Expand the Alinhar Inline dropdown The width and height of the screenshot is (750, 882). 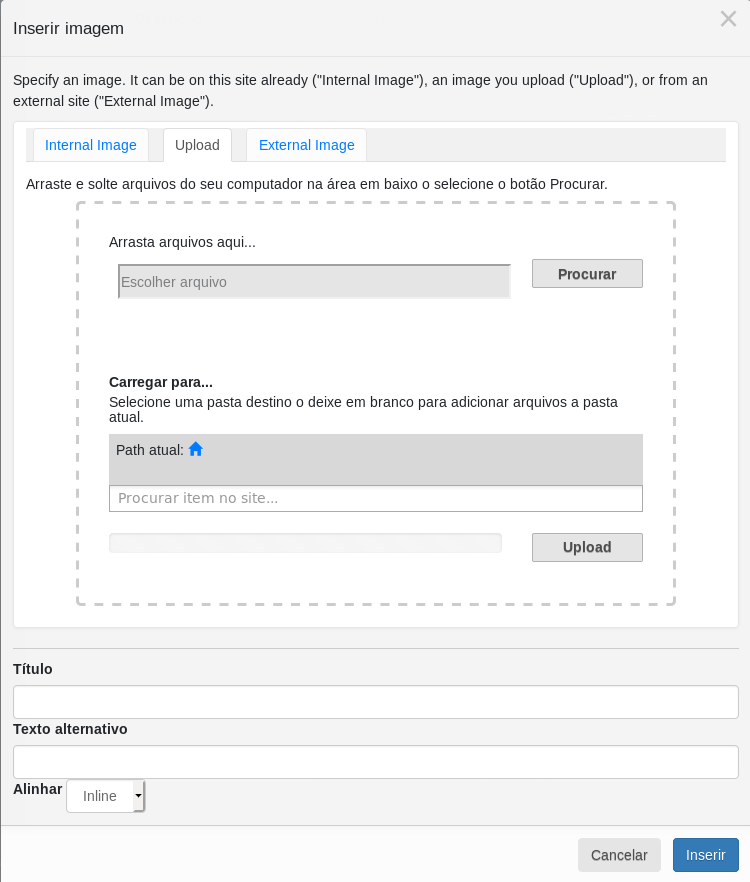point(106,796)
